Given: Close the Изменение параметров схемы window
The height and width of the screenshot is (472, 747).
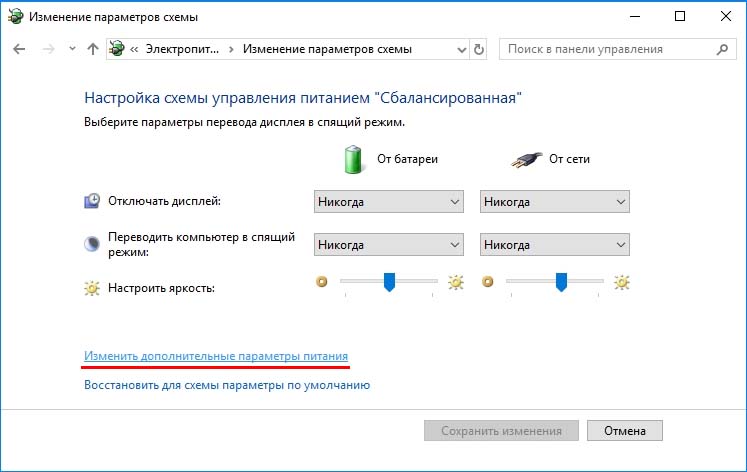Looking at the screenshot, I should click(x=726, y=16).
